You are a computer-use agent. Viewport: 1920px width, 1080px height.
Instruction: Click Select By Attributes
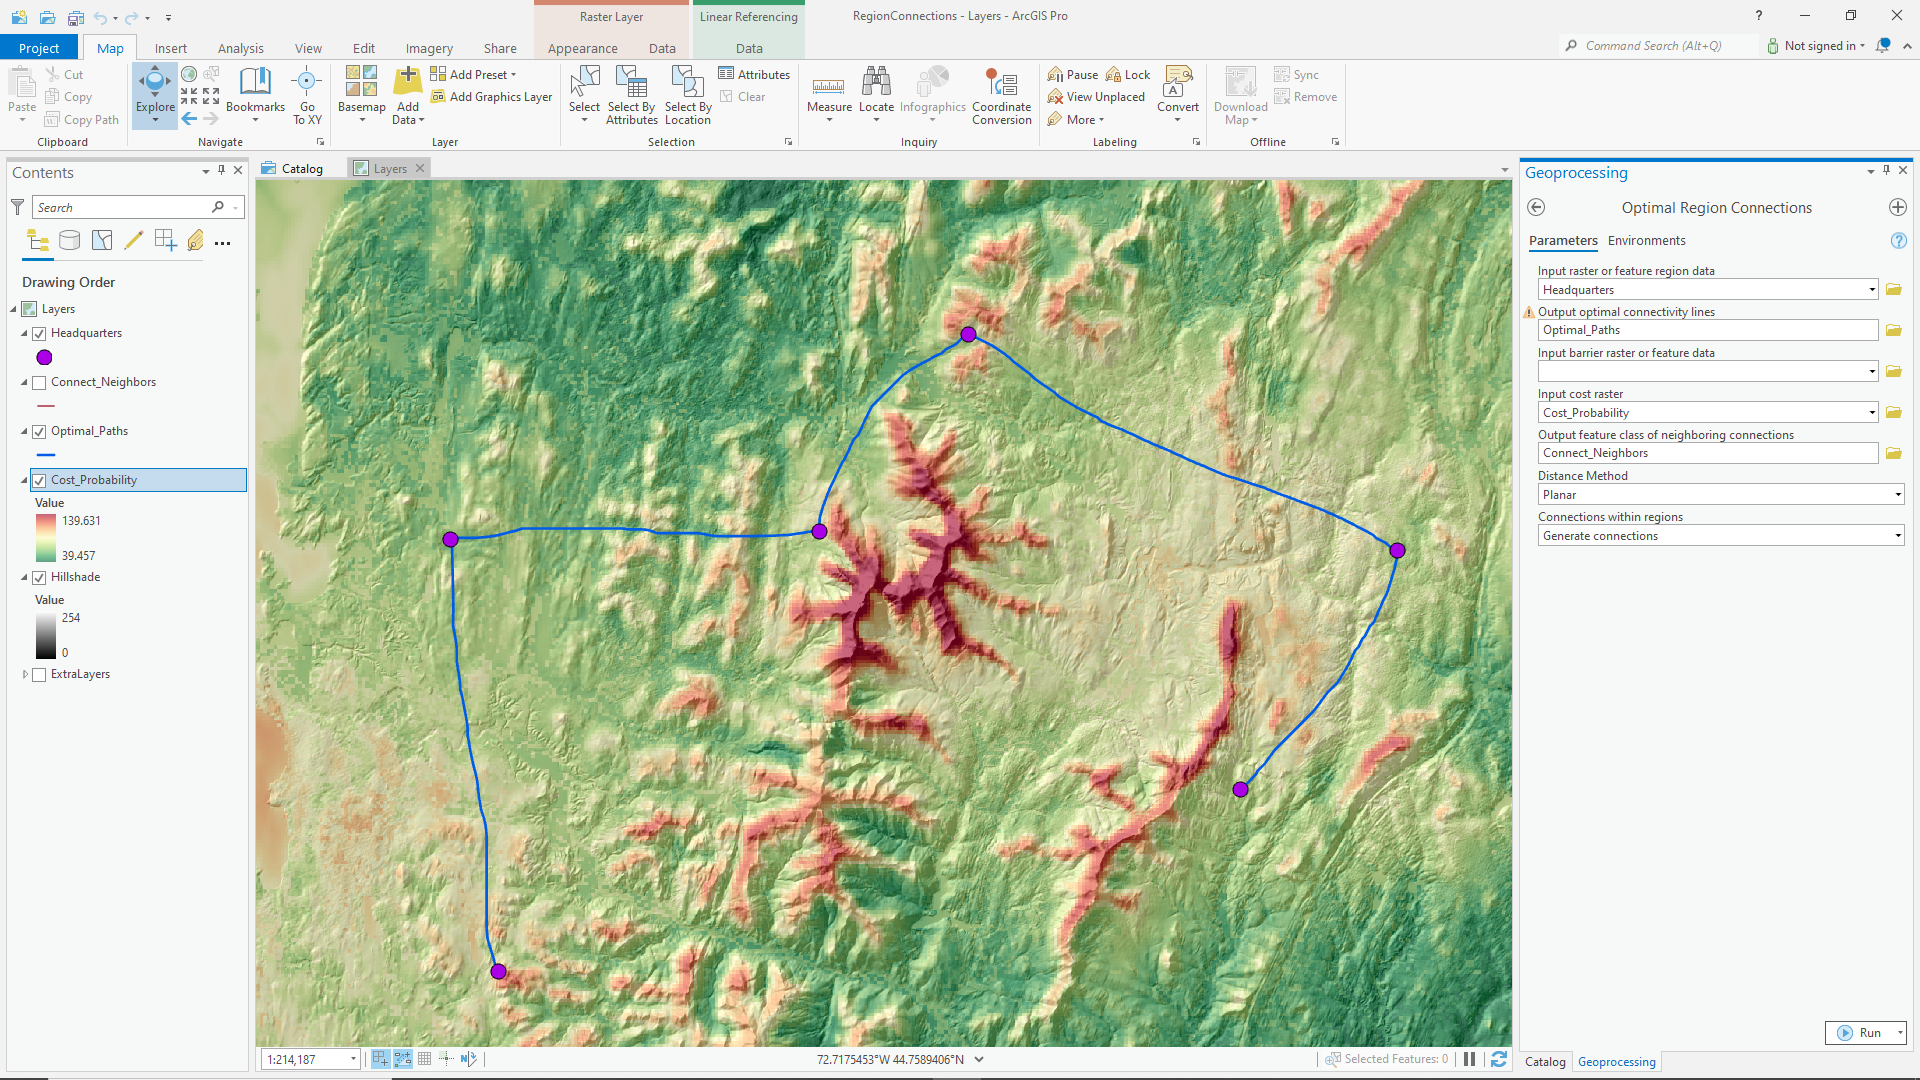coord(631,95)
